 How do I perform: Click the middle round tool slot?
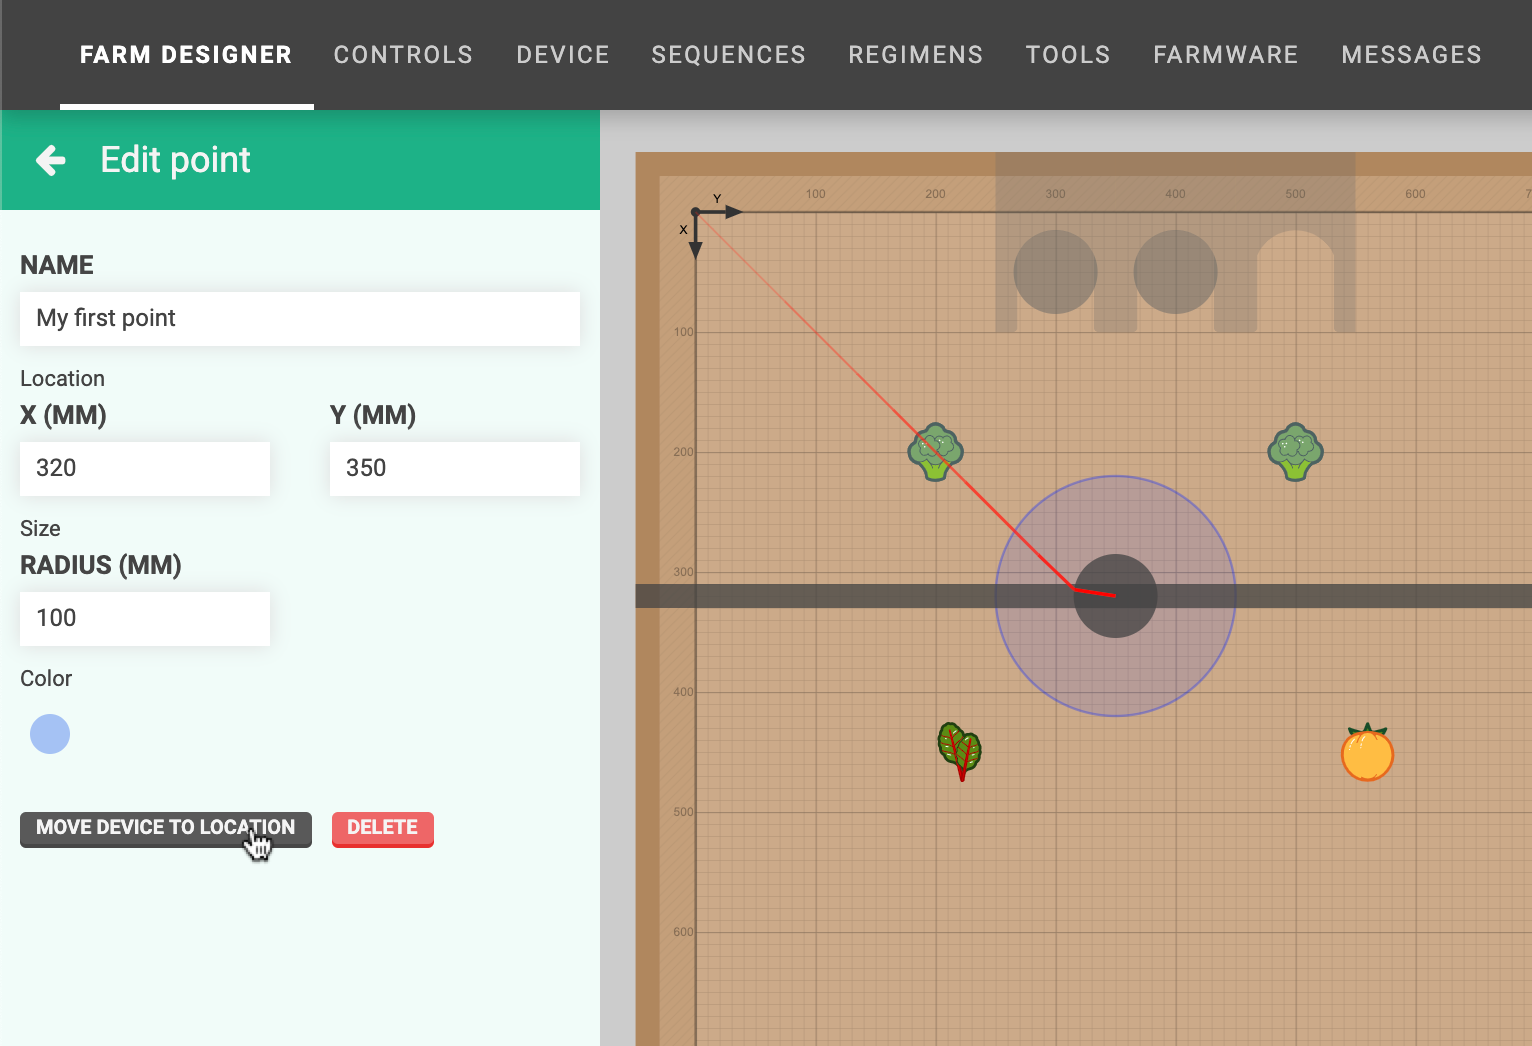pyautogui.click(x=1175, y=272)
